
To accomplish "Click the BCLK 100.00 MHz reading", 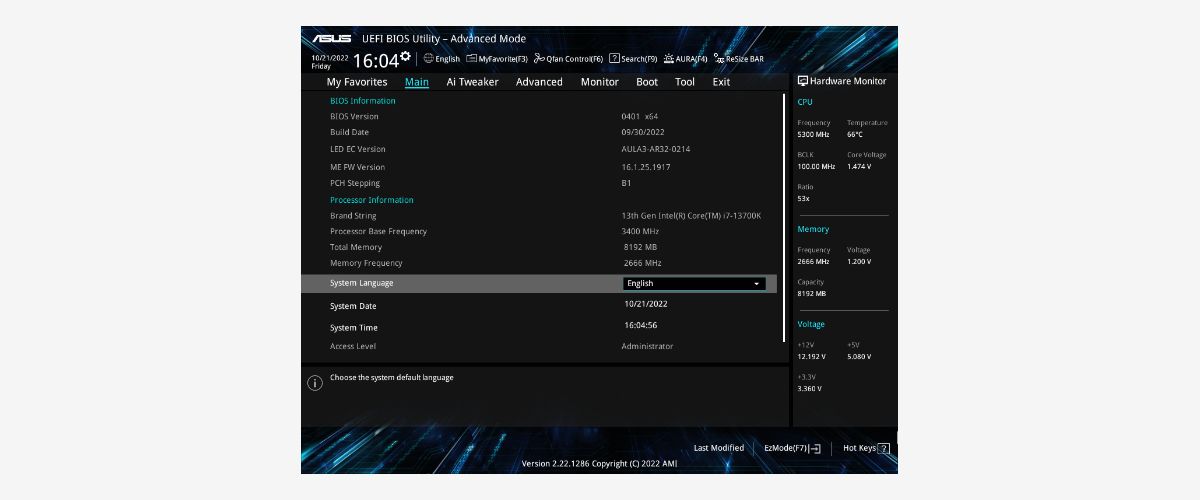I will [x=816, y=166].
